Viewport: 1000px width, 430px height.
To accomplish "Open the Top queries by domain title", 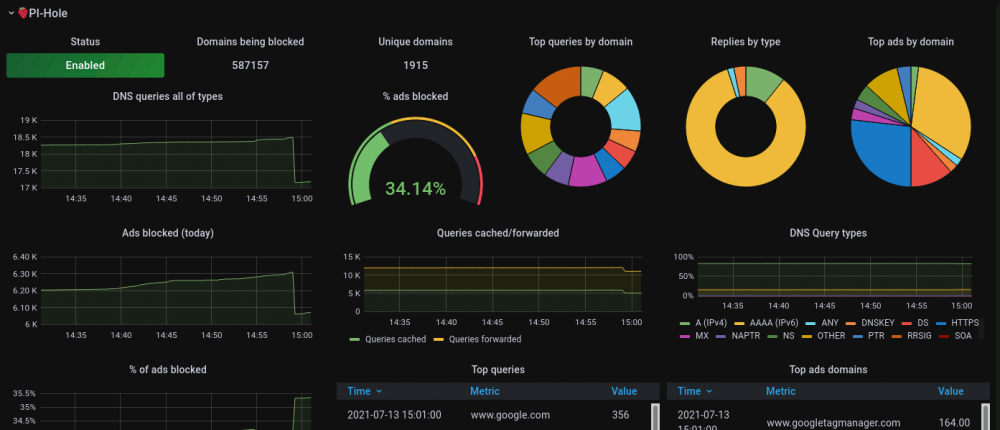I will coord(580,41).
